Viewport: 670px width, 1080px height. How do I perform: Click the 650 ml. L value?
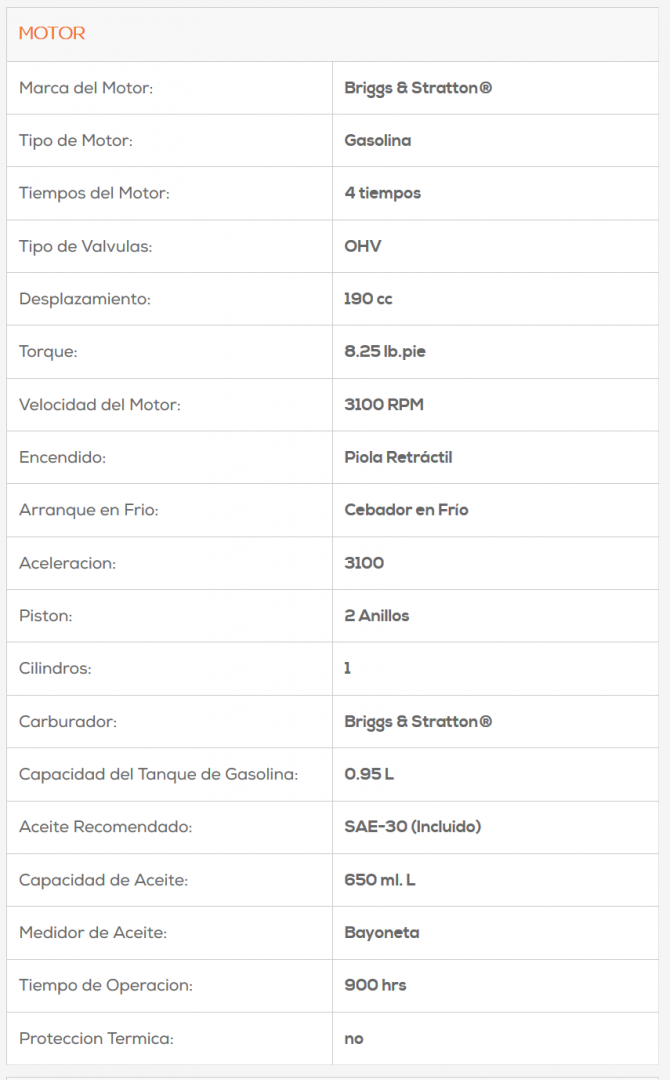coord(380,880)
